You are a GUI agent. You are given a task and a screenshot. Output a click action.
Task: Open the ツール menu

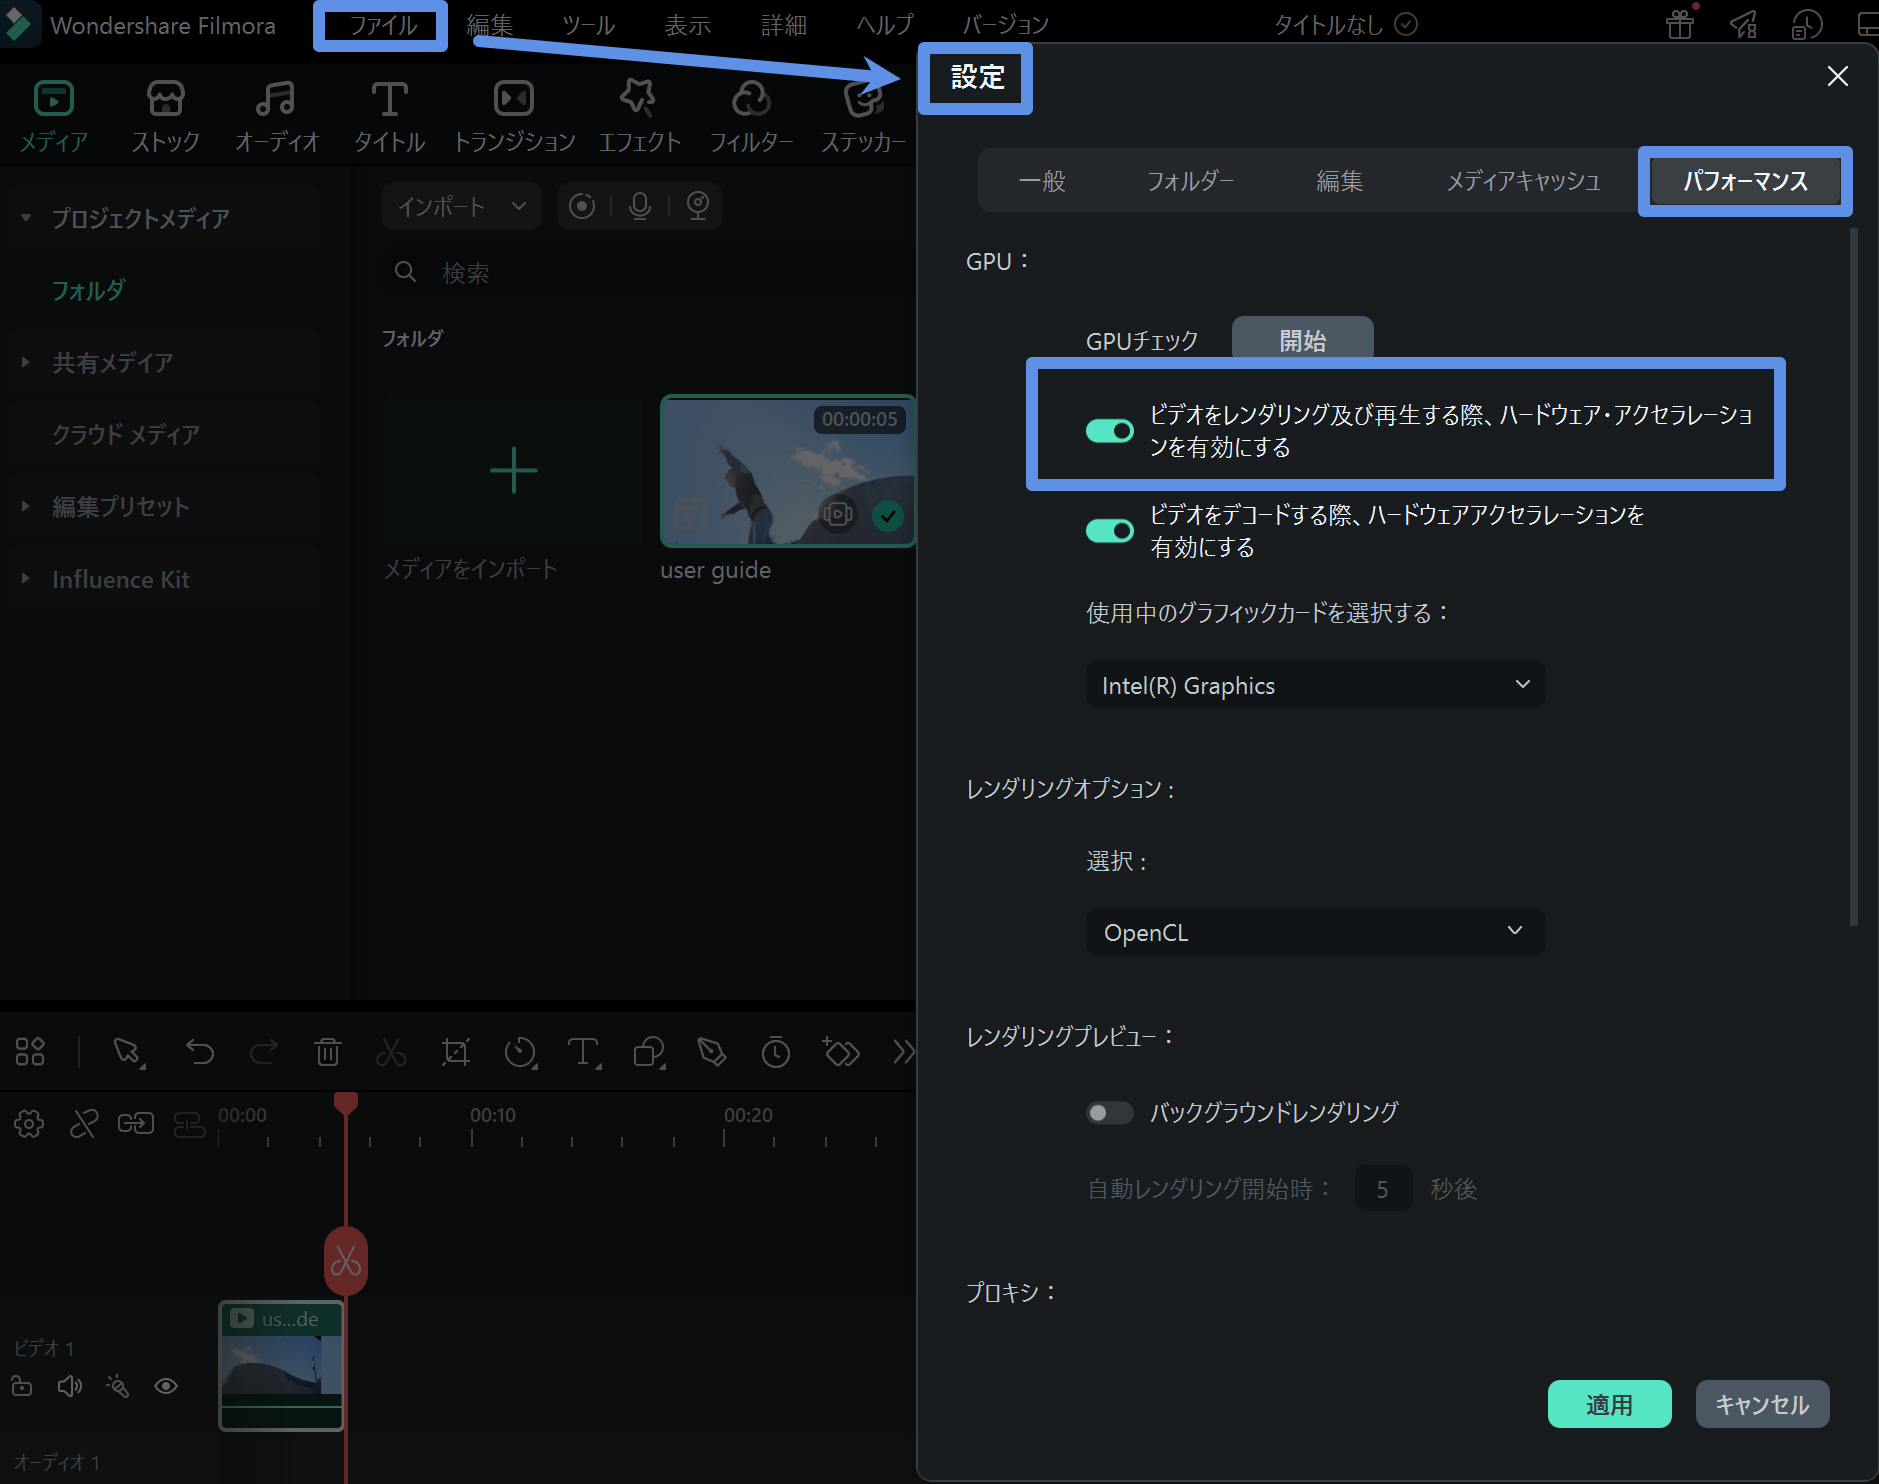[588, 25]
